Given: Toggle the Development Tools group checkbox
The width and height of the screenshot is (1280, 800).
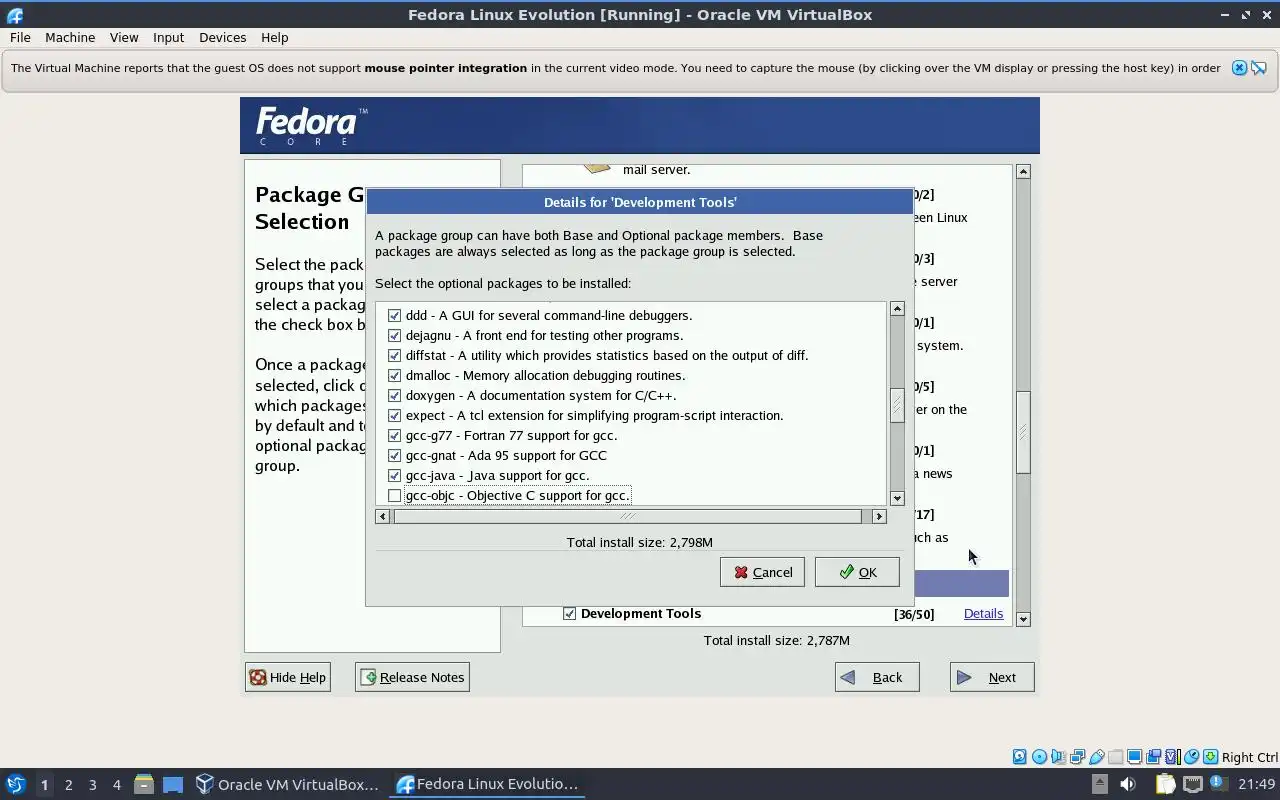Looking at the screenshot, I should (569, 613).
